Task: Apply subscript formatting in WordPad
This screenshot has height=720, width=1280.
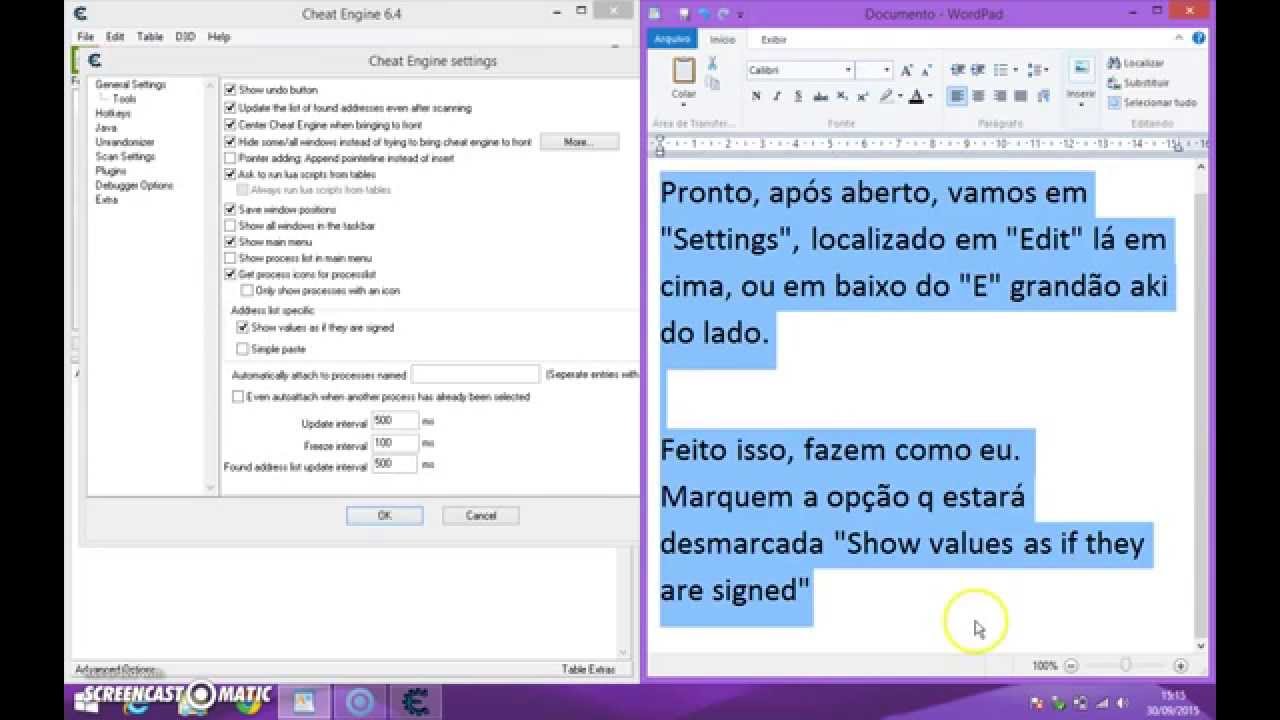Action: 842,96
